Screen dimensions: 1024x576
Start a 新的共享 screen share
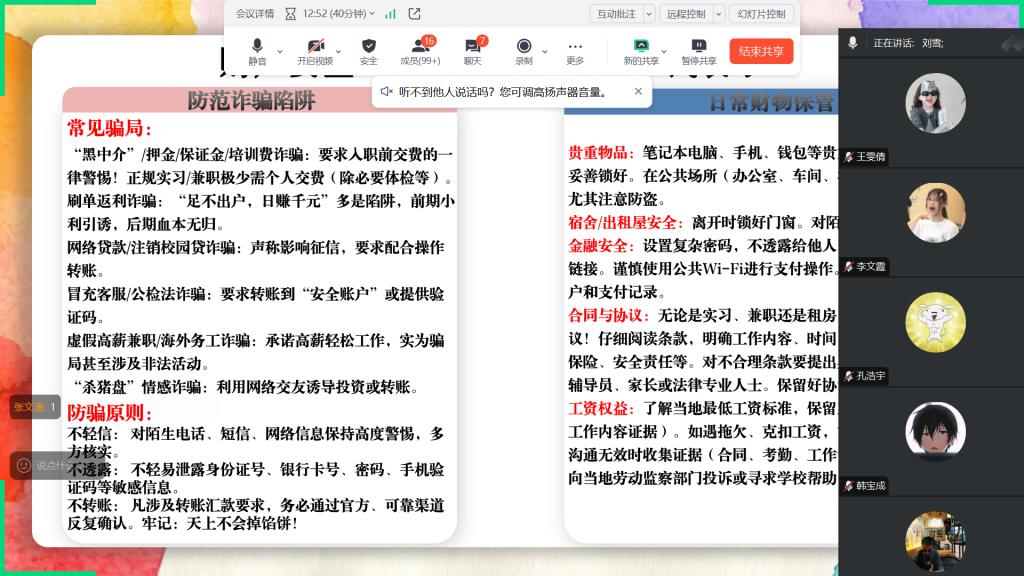tap(641, 51)
